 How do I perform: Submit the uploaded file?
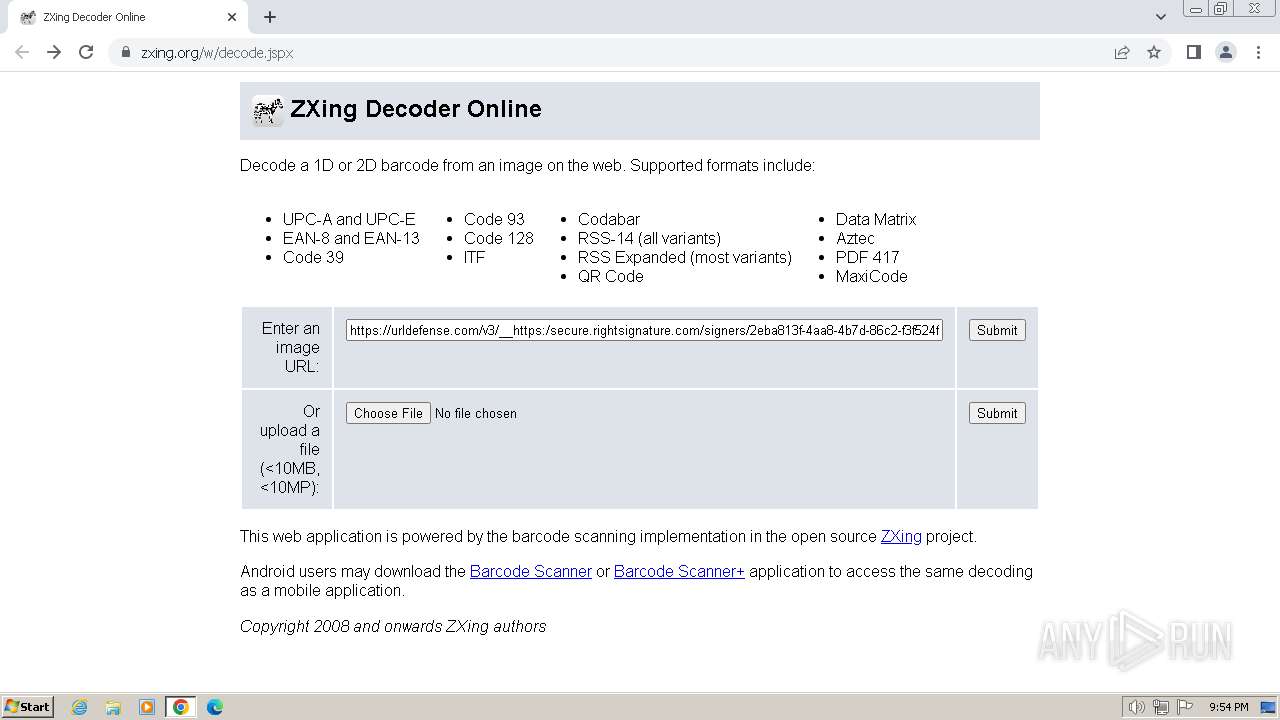click(997, 413)
